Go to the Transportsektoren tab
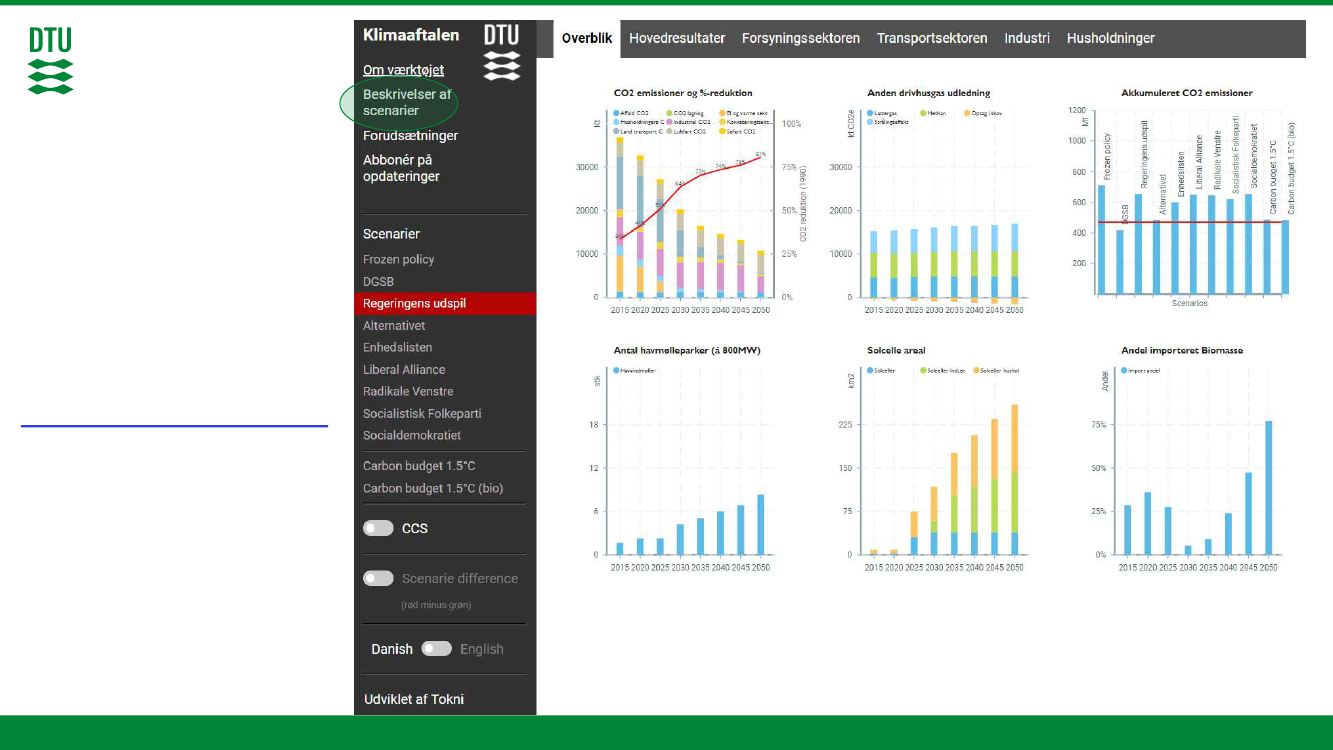 [932, 38]
